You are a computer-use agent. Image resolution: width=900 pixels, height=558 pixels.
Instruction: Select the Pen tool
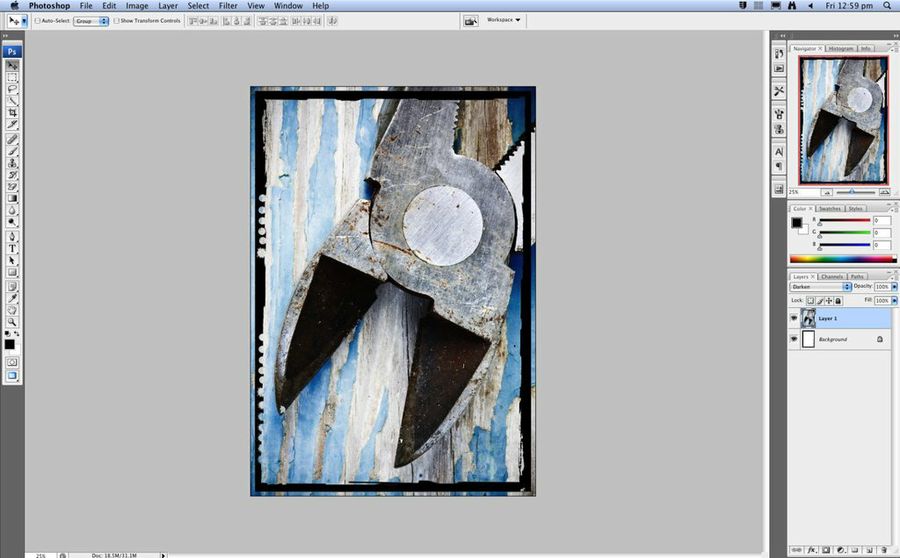(12, 237)
